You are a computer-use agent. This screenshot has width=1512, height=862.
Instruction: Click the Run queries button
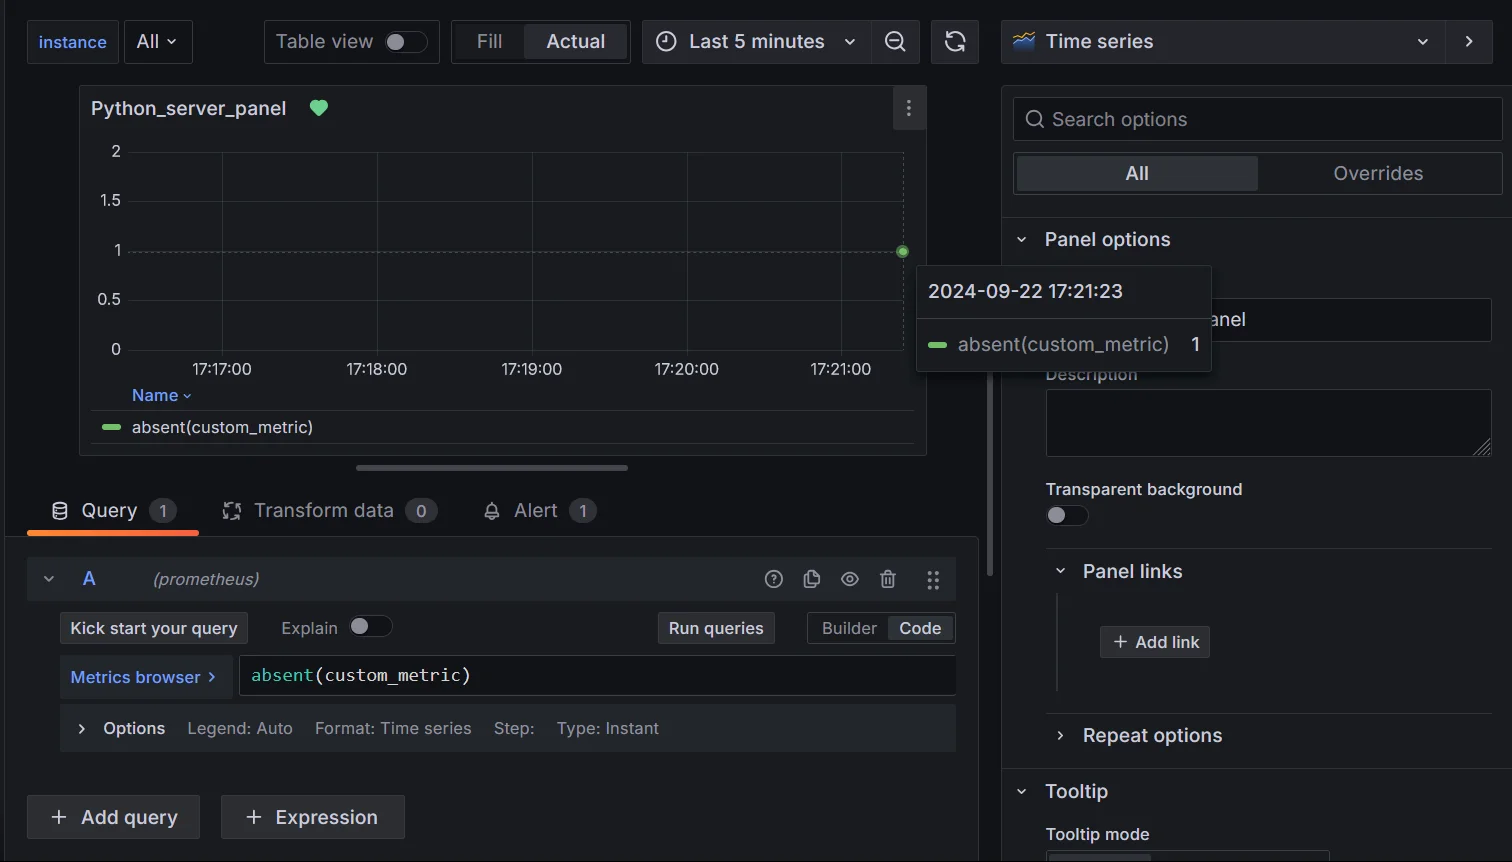tap(716, 628)
